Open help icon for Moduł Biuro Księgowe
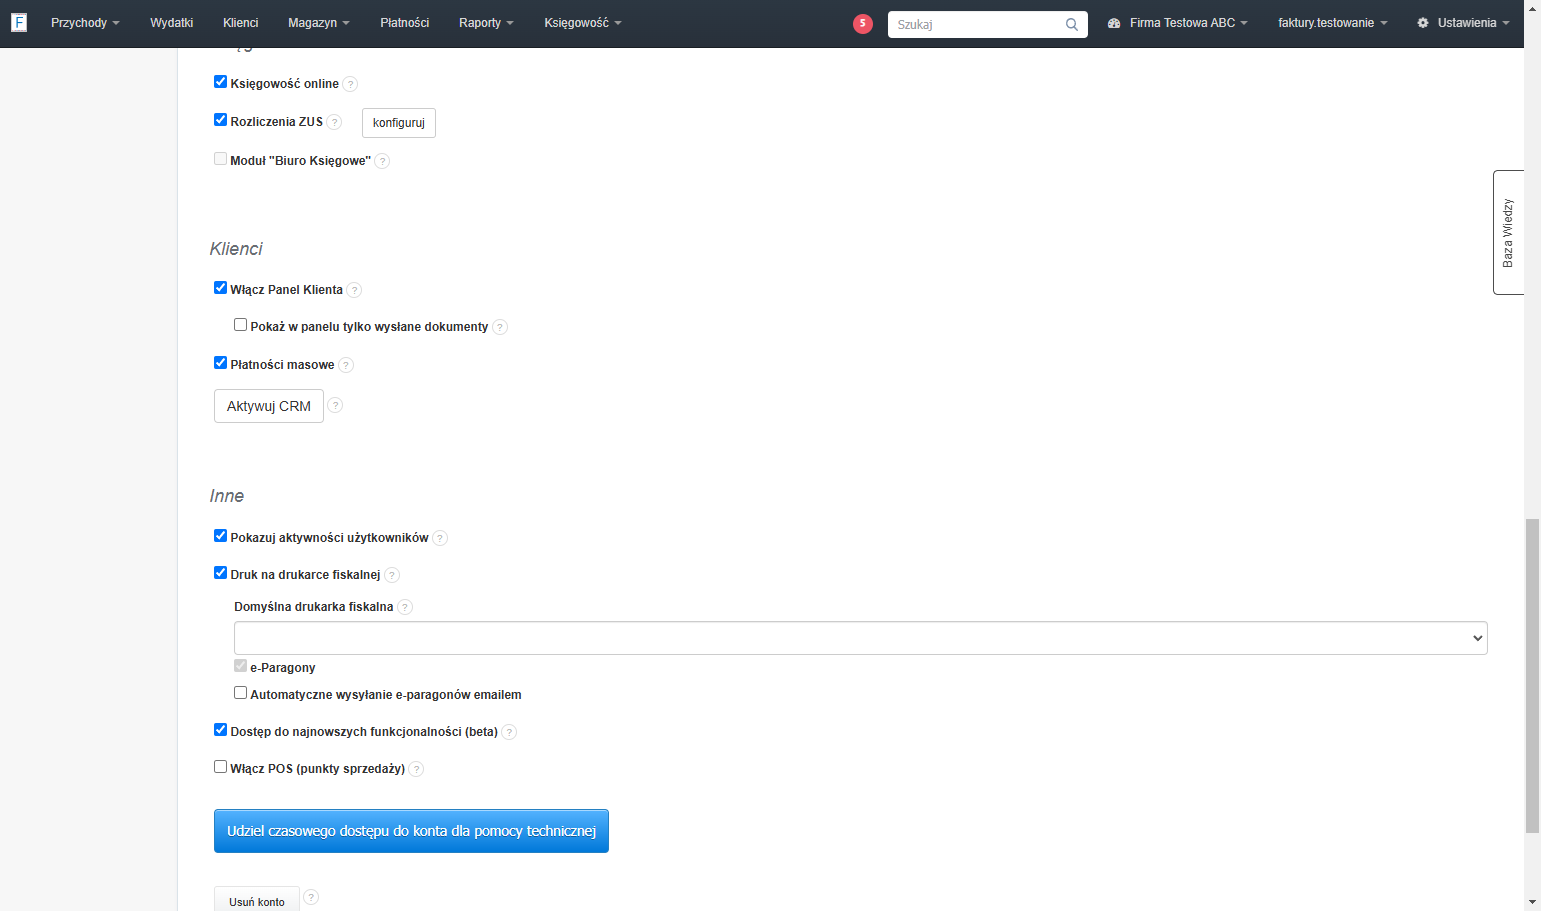1541x911 pixels. click(382, 161)
